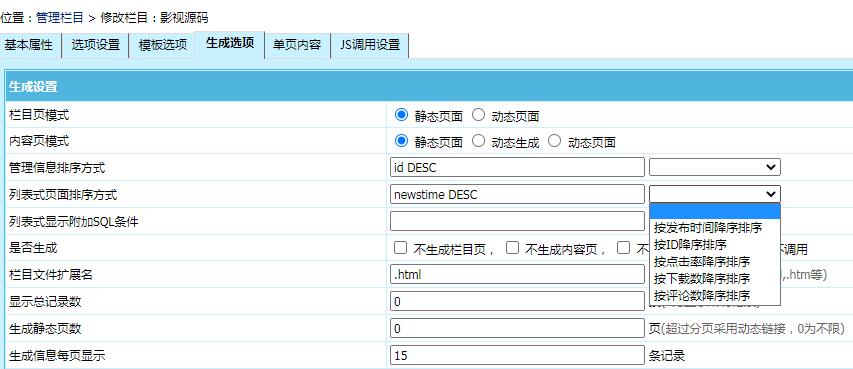This screenshot has height=369, width=853.
Task: Open the JS调用设置 tab
Action: pyautogui.click(x=369, y=45)
